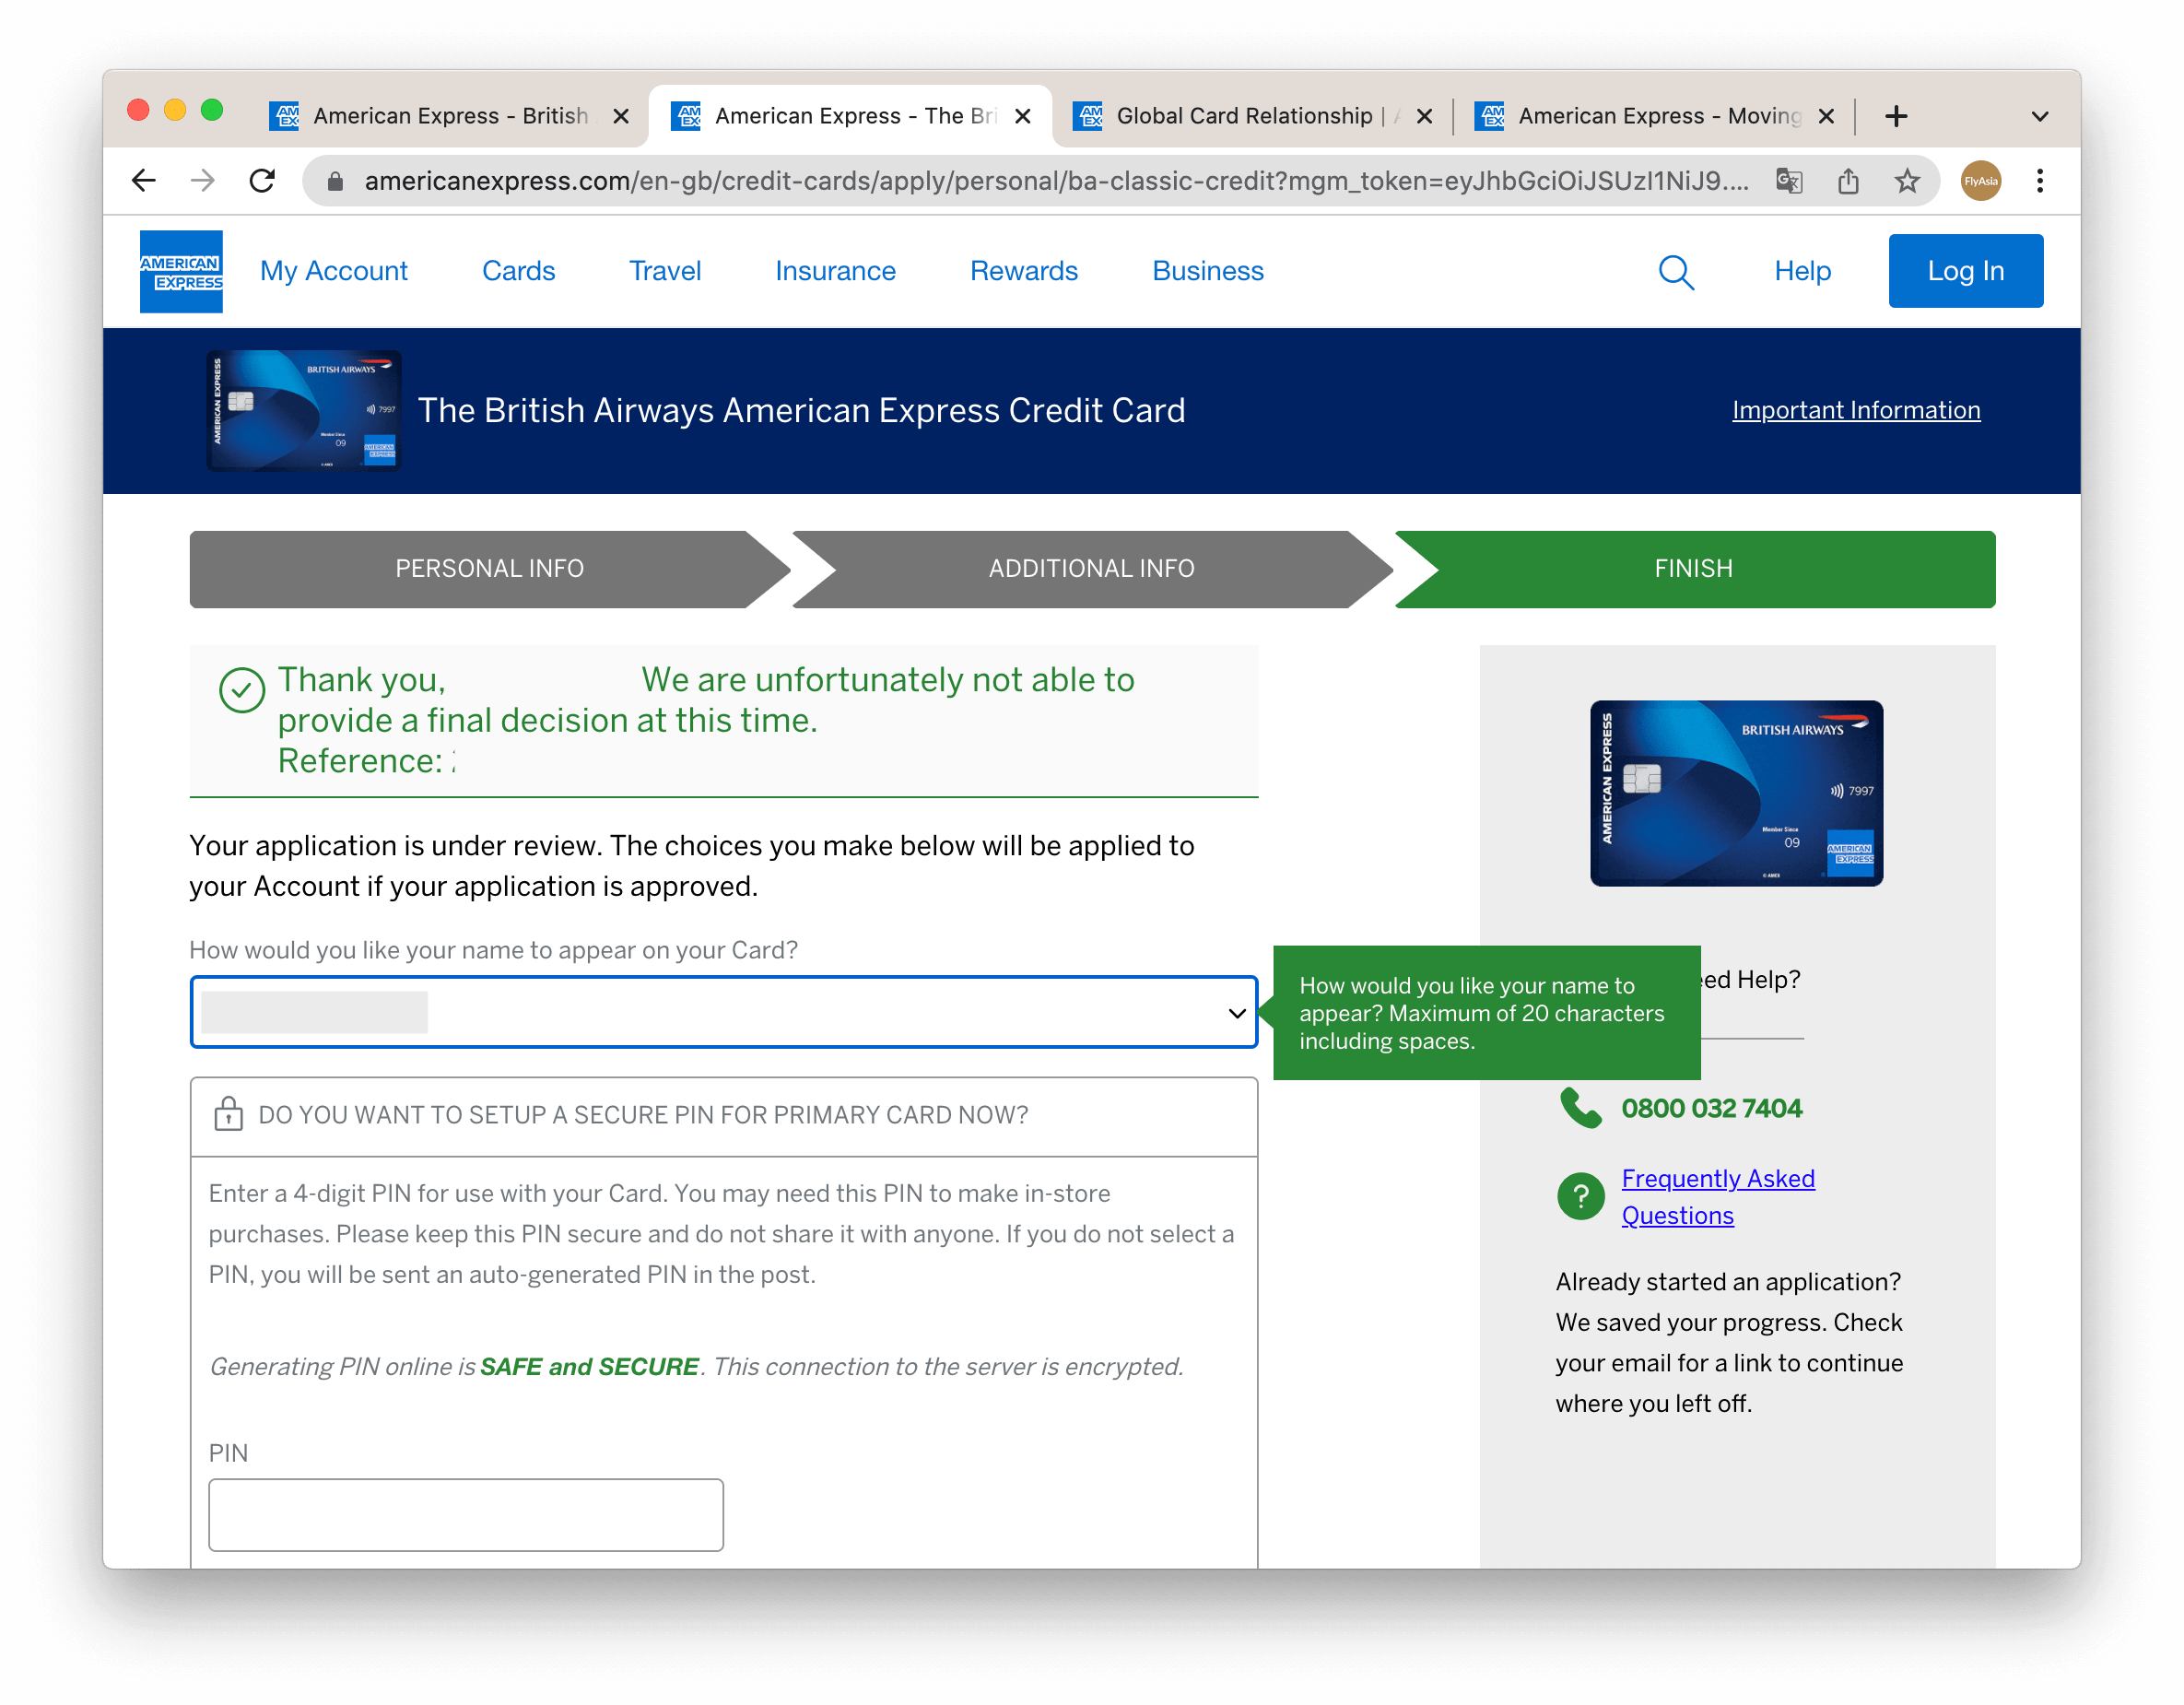This screenshot has width=2184, height=1705.
Task: Open the Rewards navigation menu
Action: pyautogui.click(x=1024, y=271)
